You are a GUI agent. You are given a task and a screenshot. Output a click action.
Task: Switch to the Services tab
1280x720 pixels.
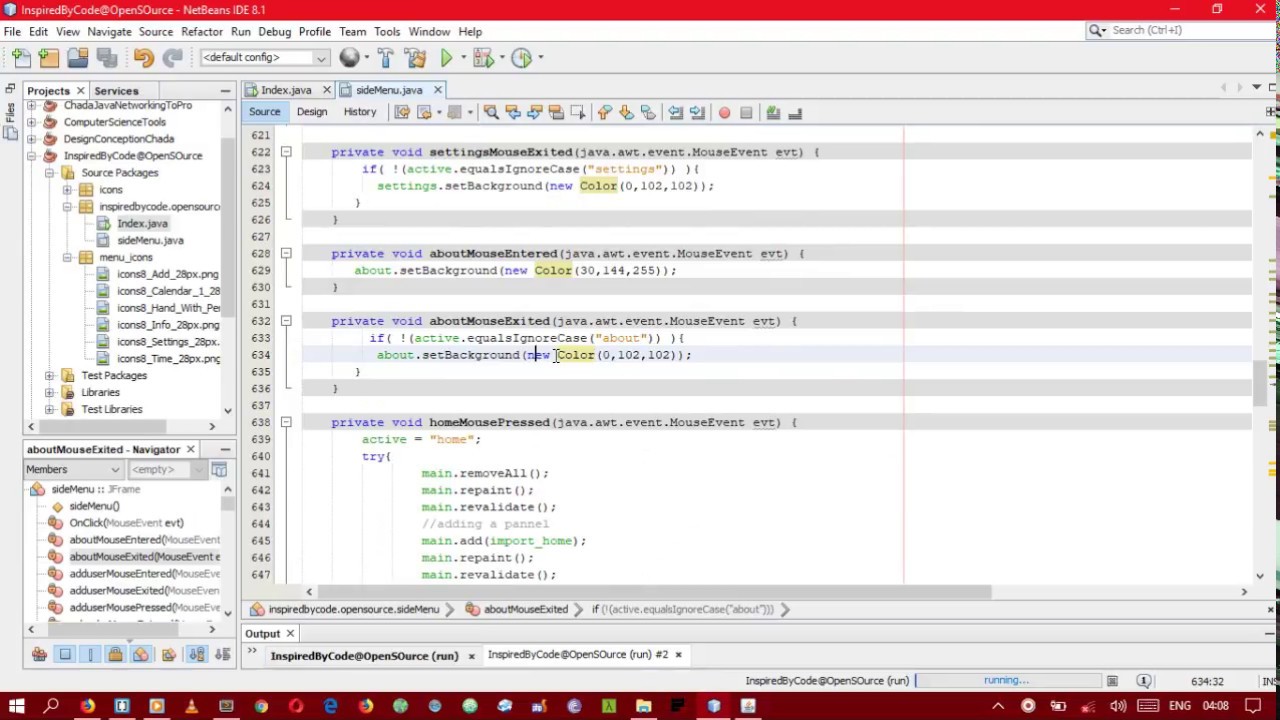tap(116, 90)
